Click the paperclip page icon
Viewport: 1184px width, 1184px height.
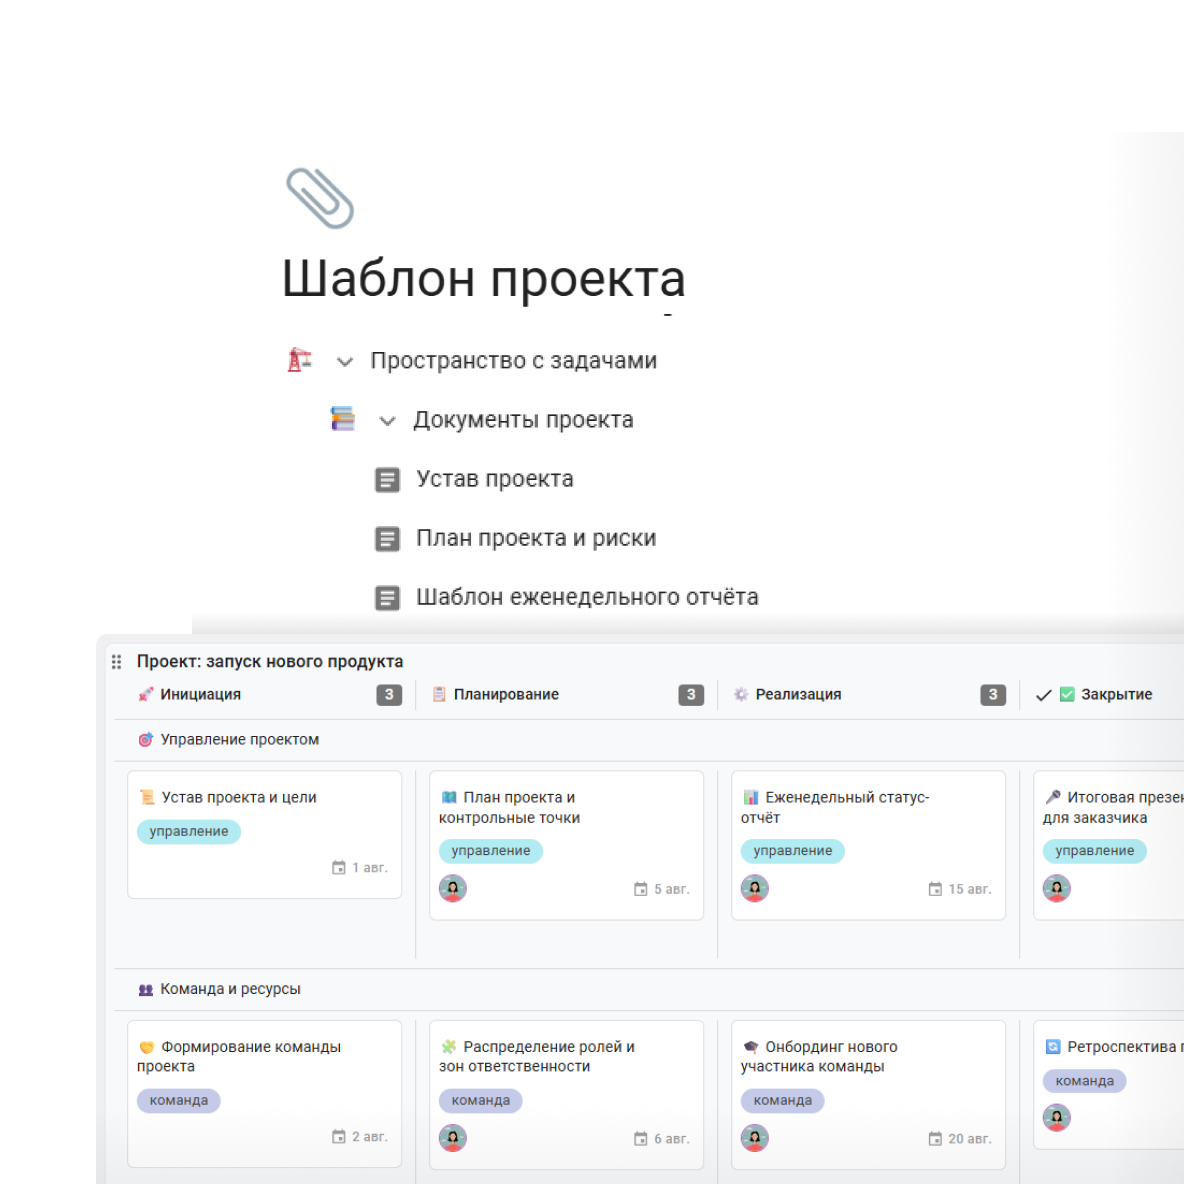point(319,198)
